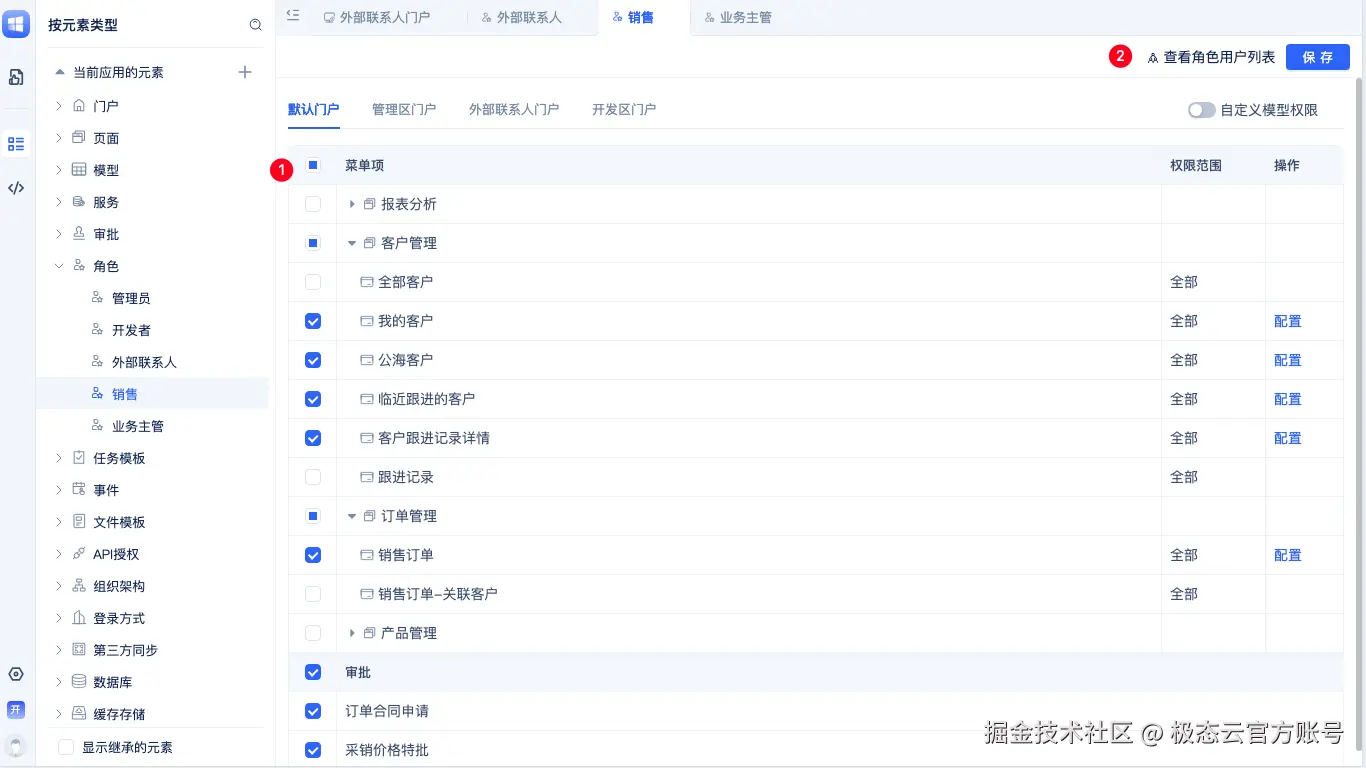1366x768 pixels.
Task: Click the search icon beside 按元素类型
Action: (x=256, y=25)
